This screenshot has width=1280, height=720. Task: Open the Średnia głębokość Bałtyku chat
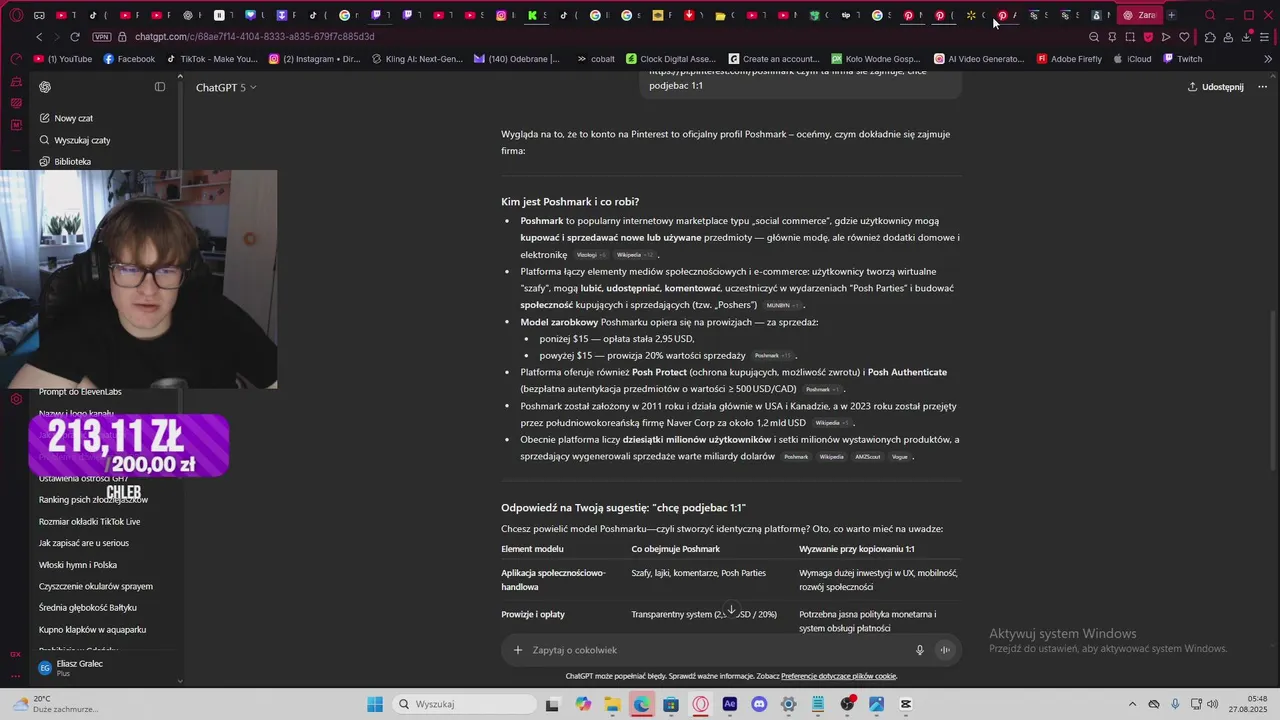click(87, 608)
